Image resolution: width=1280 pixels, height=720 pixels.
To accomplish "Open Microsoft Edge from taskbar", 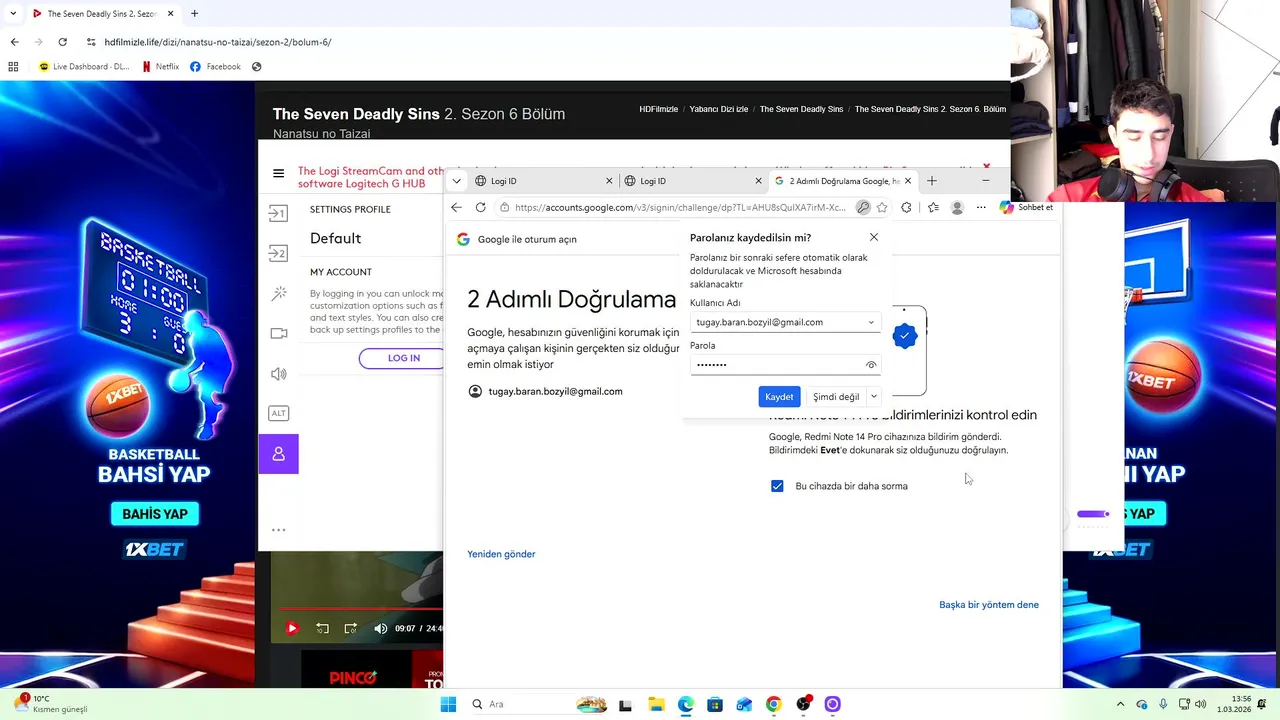I will point(686,705).
